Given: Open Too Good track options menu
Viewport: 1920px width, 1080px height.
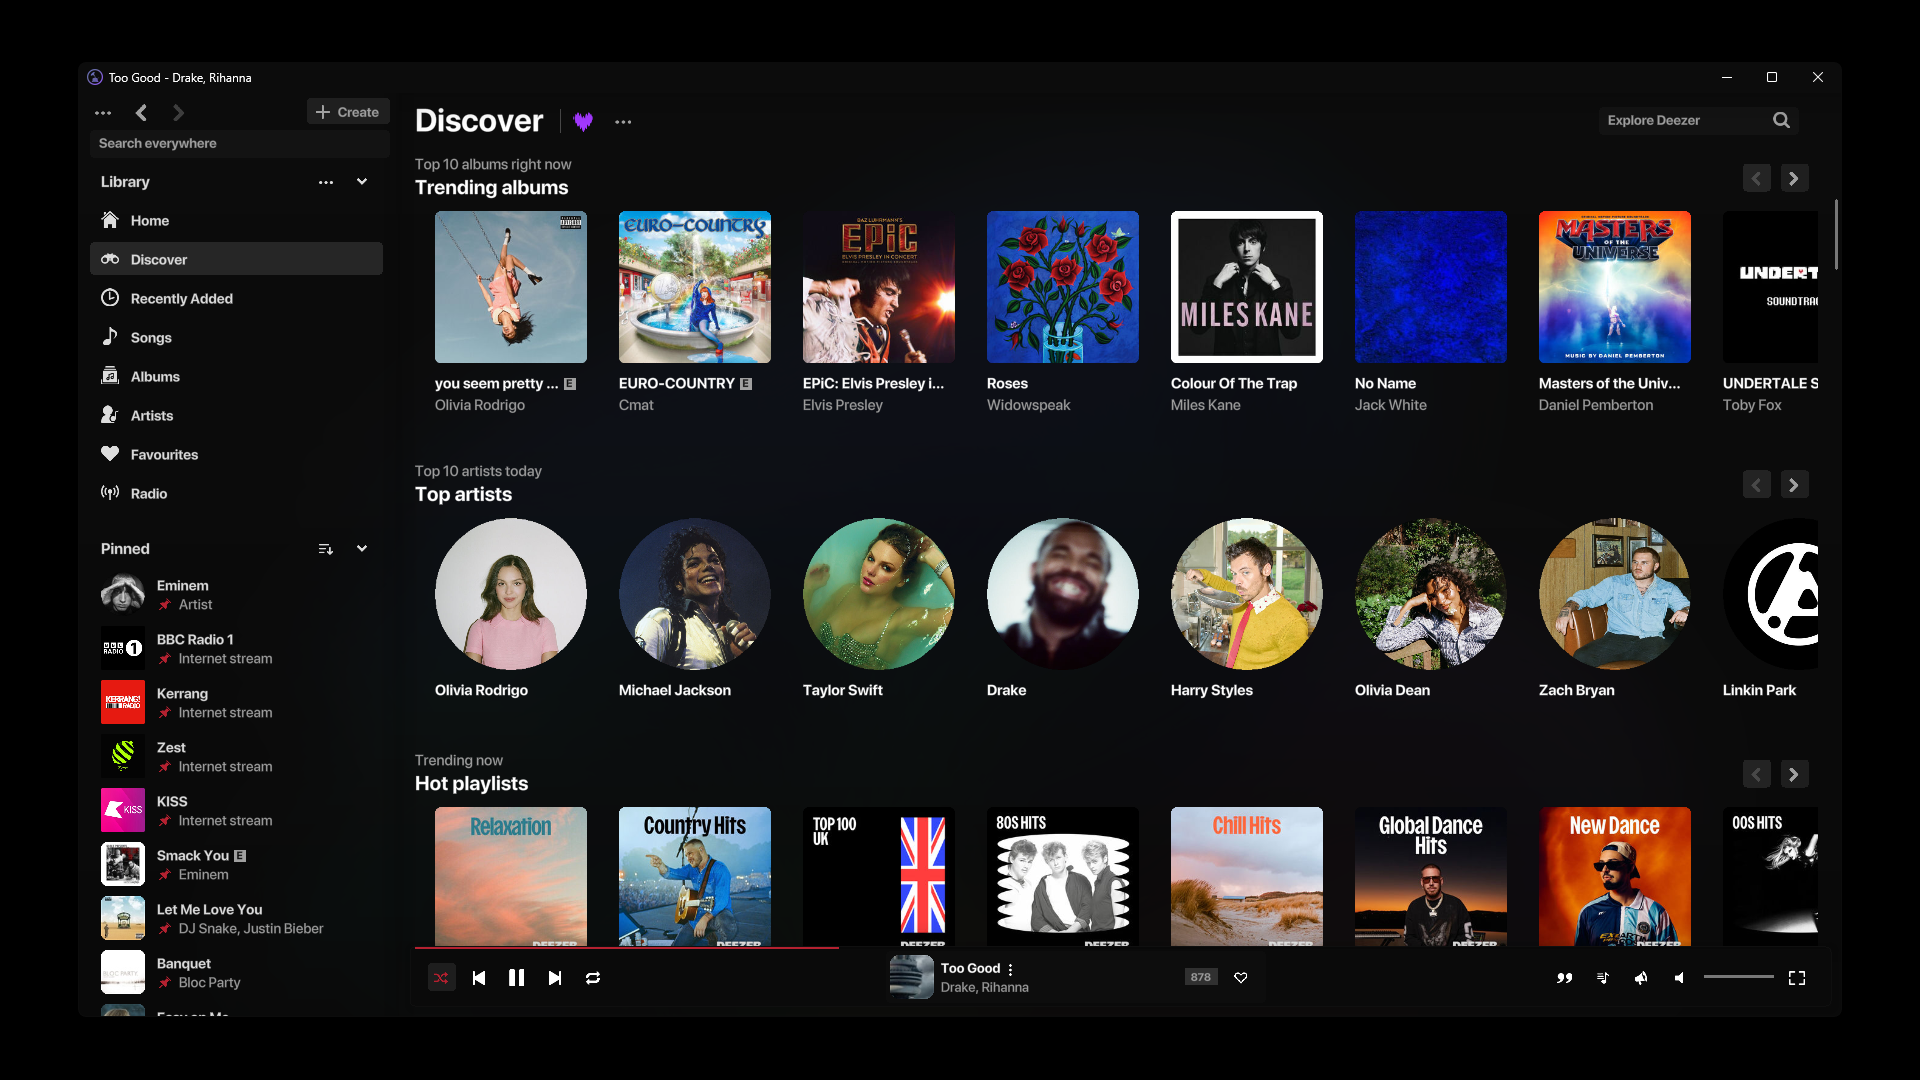Looking at the screenshot, I should click(1011, 969).
